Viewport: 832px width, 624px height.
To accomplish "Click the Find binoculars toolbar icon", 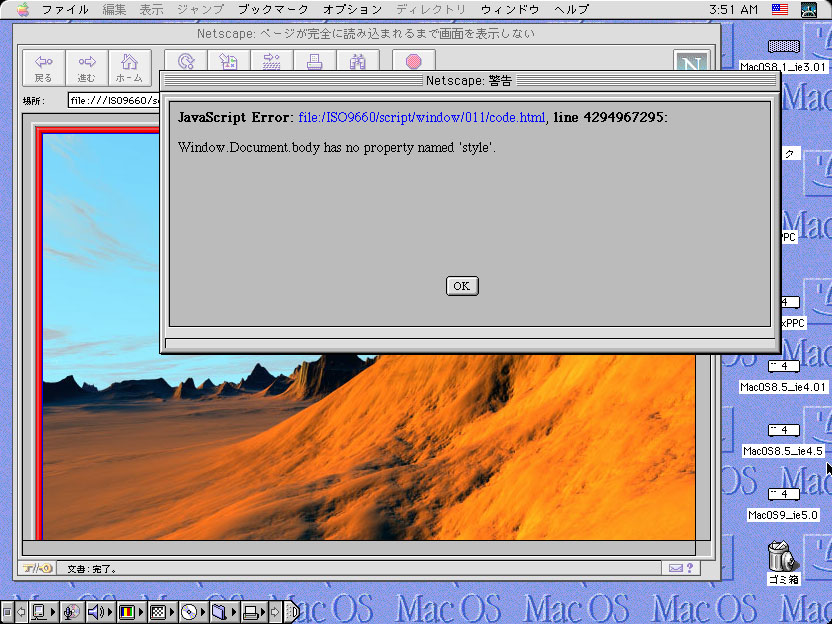I will (x=358, y=60).
